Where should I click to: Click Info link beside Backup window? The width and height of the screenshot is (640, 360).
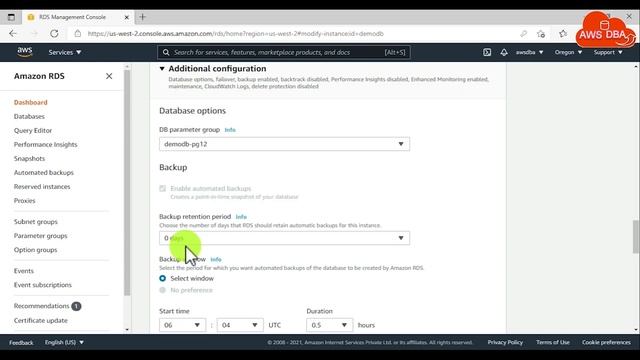pos(216,260)
